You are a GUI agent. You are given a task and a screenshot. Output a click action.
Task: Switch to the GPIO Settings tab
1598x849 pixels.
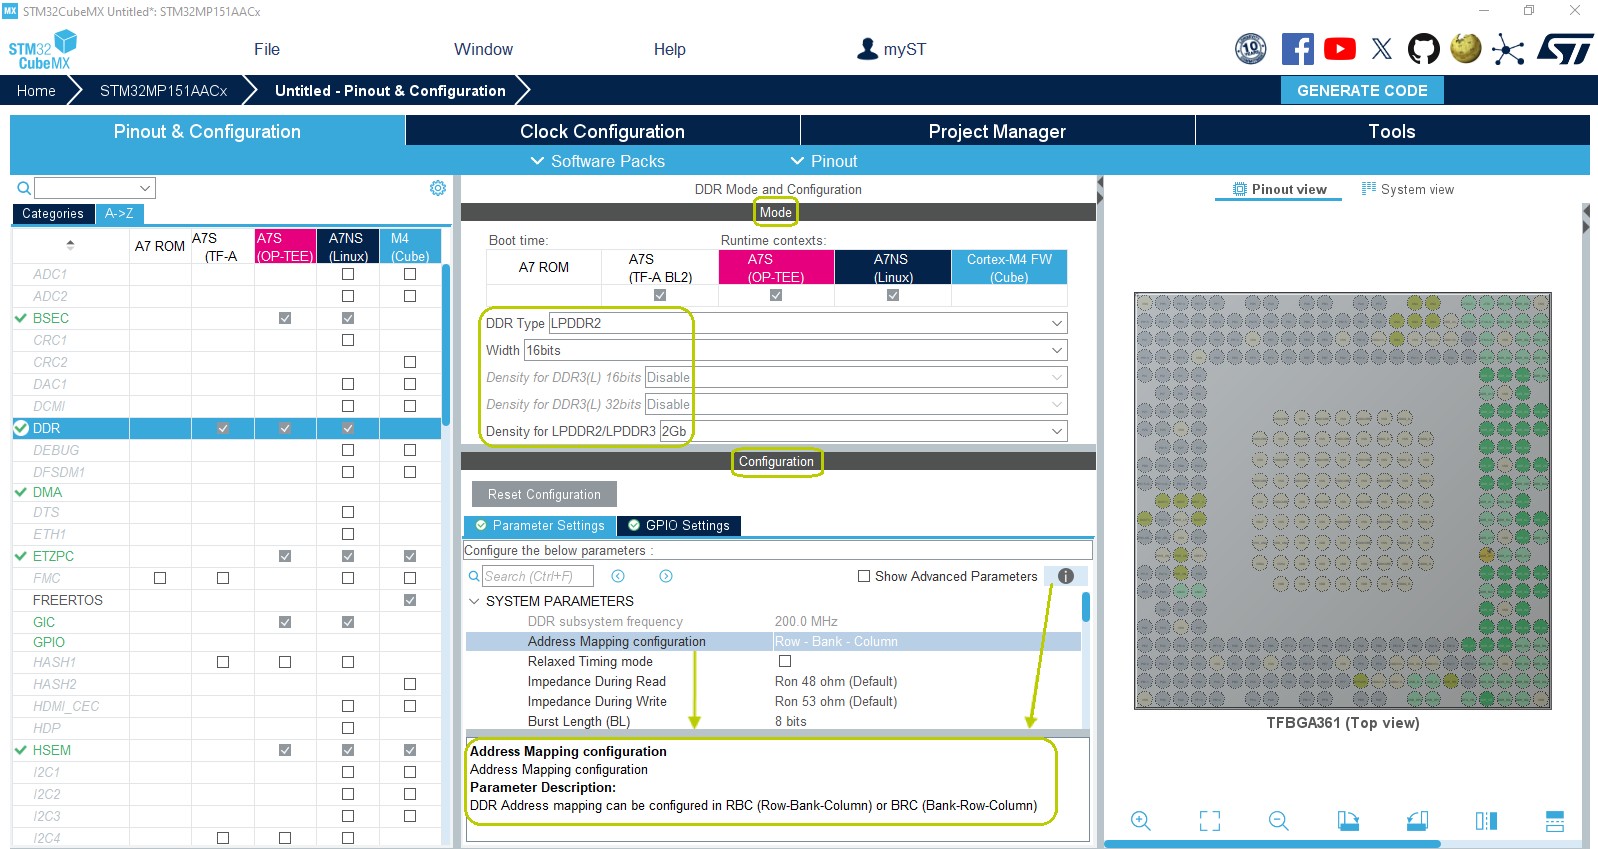click(679, 525)
